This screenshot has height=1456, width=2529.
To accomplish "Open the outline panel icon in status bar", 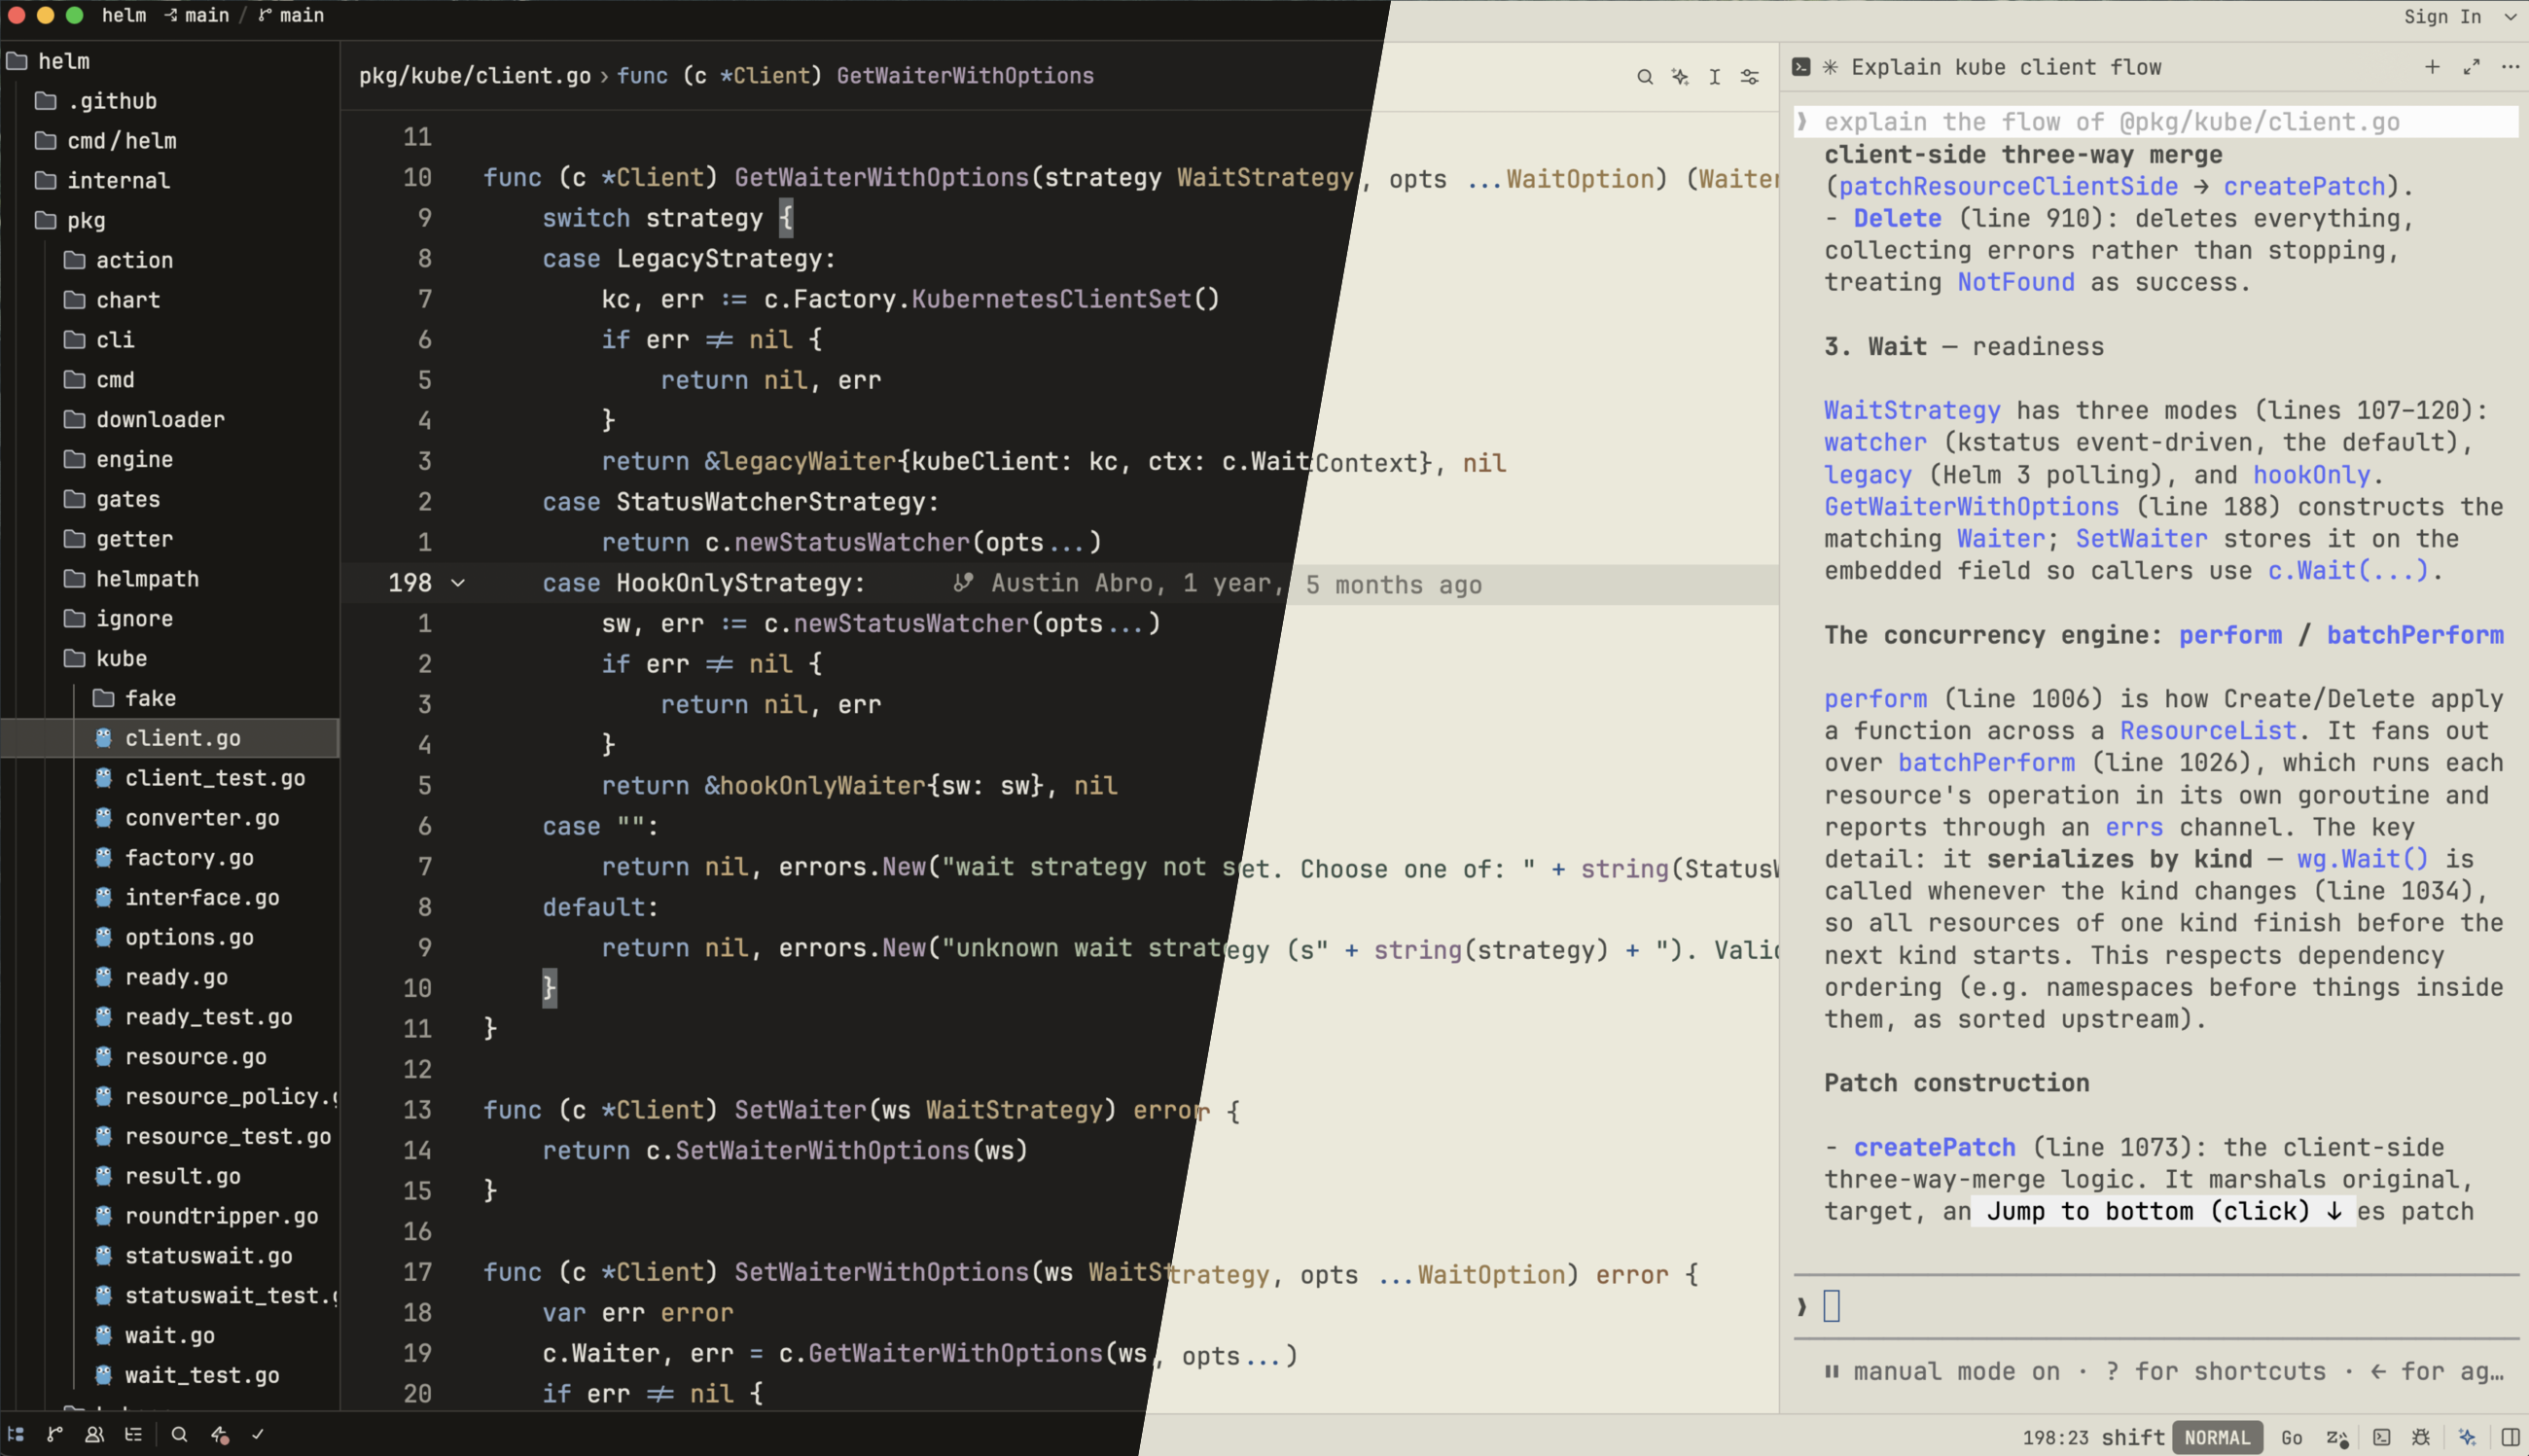I will click(x=133, y=1434).
